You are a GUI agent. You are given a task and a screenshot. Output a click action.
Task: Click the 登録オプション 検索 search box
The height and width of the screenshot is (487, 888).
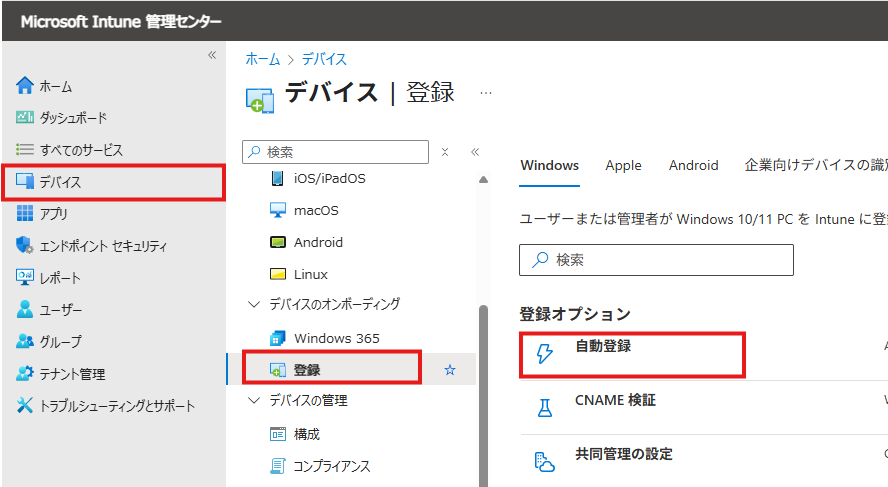[x=656, y=260]
